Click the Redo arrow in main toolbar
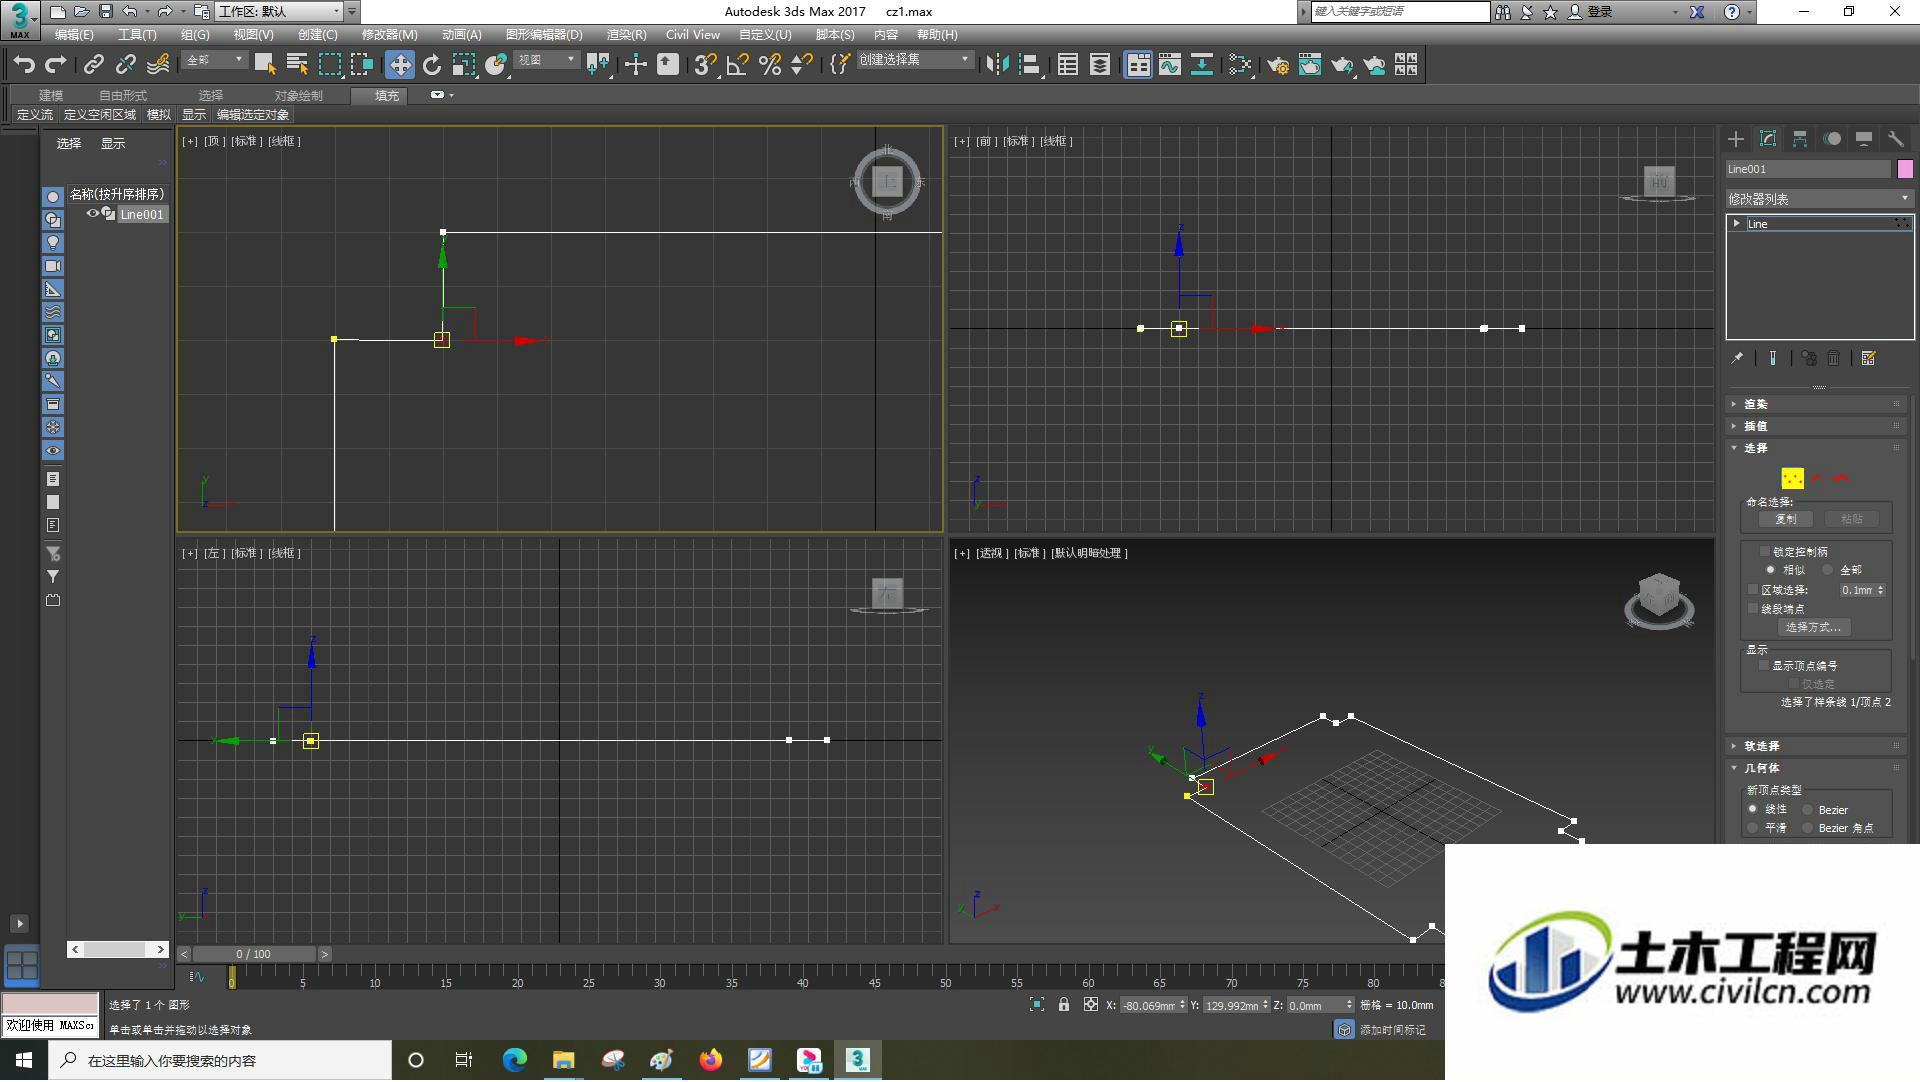The width and height of the screenshot is (1920, 1082). pyautogui.click(x=57, y=65)
